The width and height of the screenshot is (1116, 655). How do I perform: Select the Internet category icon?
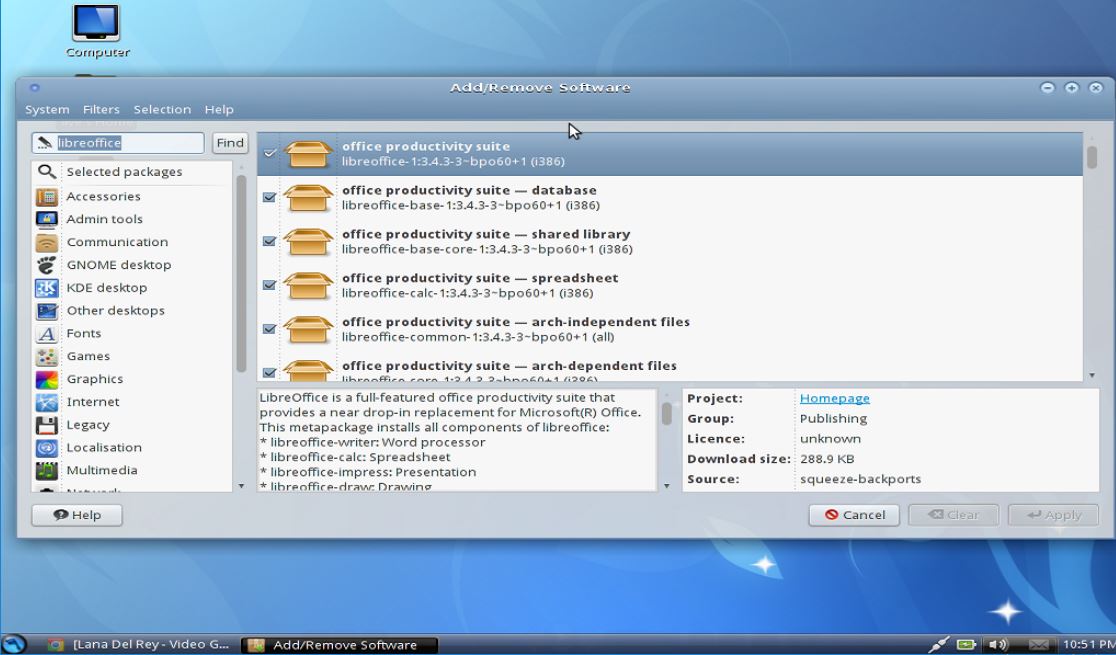tap(47, 402)
